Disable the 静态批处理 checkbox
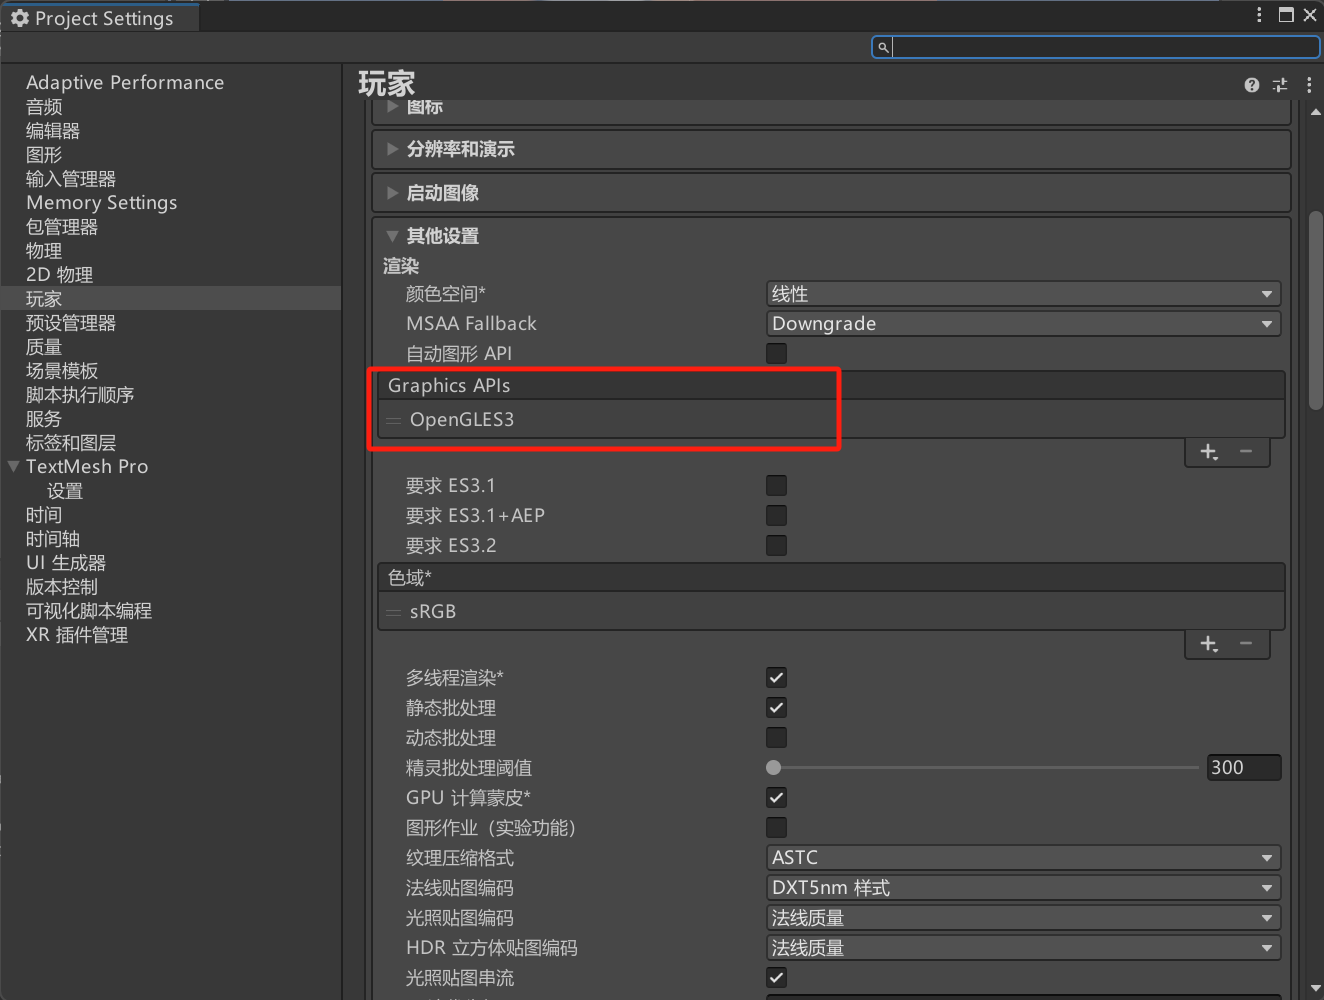This screenshot has height=1000, width=1324. (776, 707)
